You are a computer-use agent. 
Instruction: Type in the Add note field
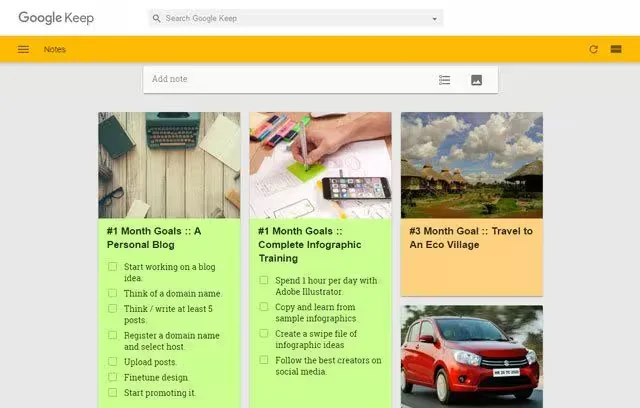click(280, 79)
